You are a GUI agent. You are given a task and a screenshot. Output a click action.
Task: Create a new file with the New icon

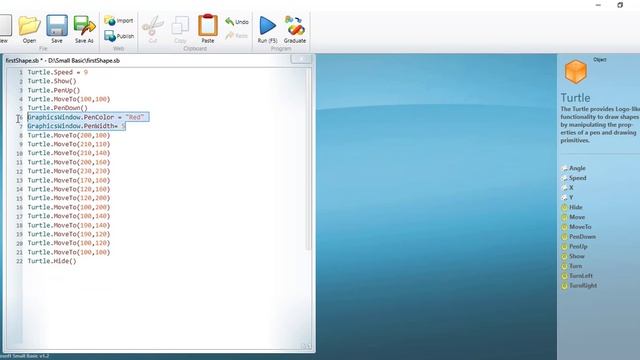pyautogui.click(x=5, y=29)
